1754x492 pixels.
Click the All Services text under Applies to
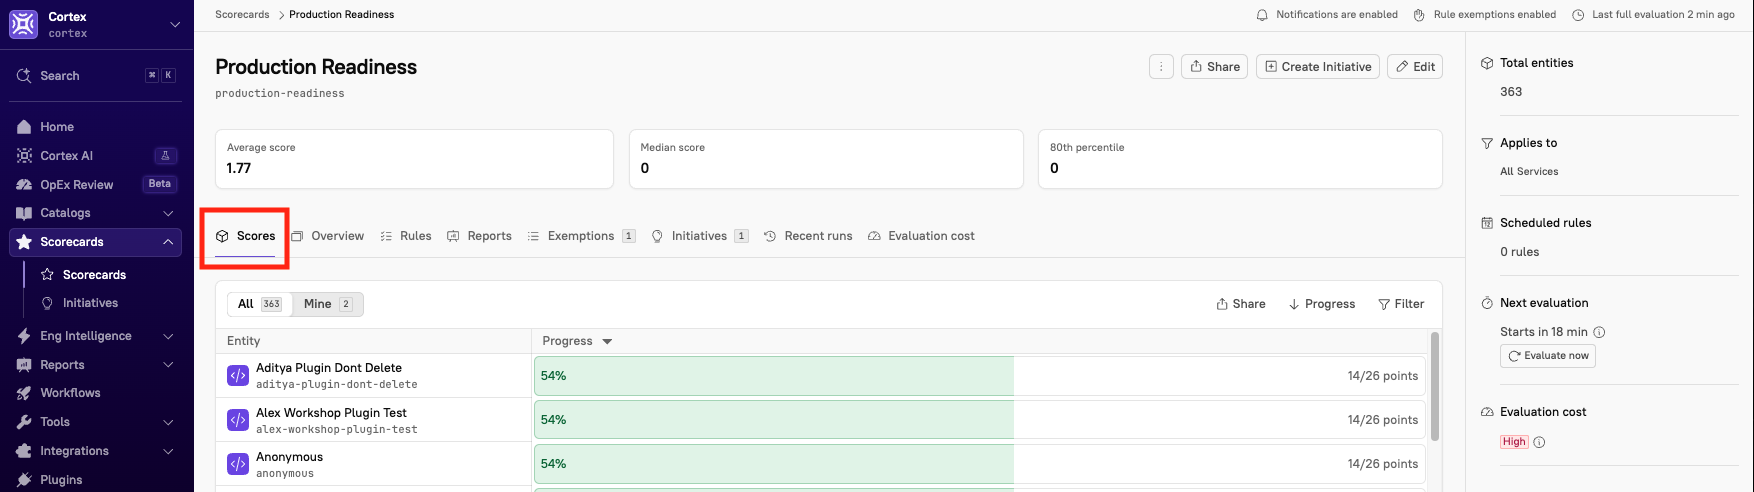(x=1529, y=172)
